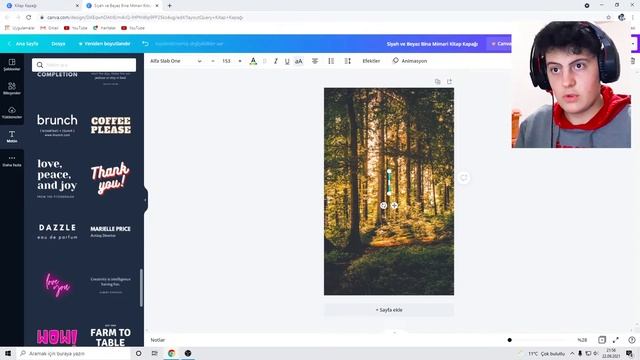This screenshot has width=640, height=360.
Task: Click the side panel vertical scrollbar
Action: point(141,288)
